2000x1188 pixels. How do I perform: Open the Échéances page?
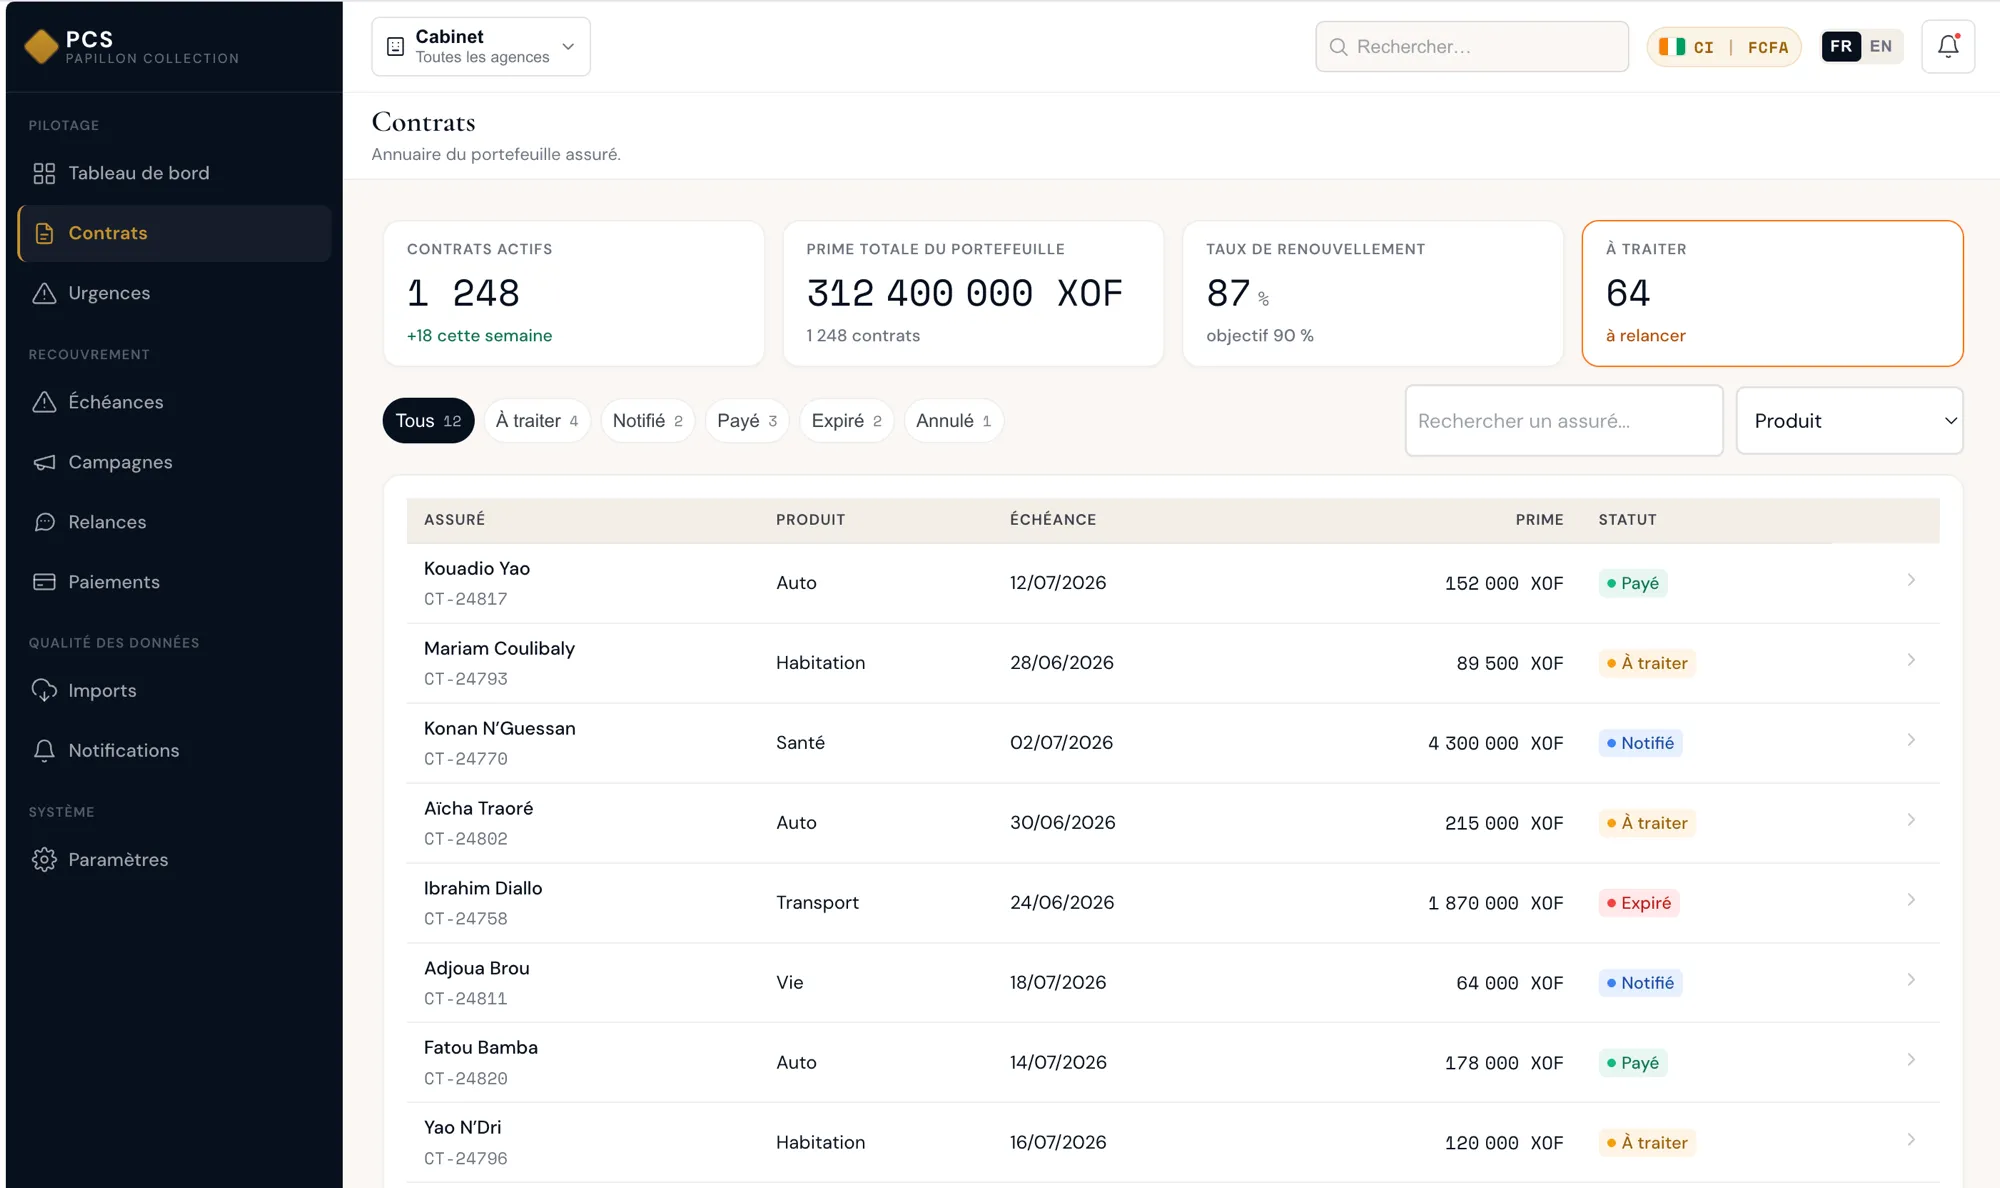click(x=174, y=402)
